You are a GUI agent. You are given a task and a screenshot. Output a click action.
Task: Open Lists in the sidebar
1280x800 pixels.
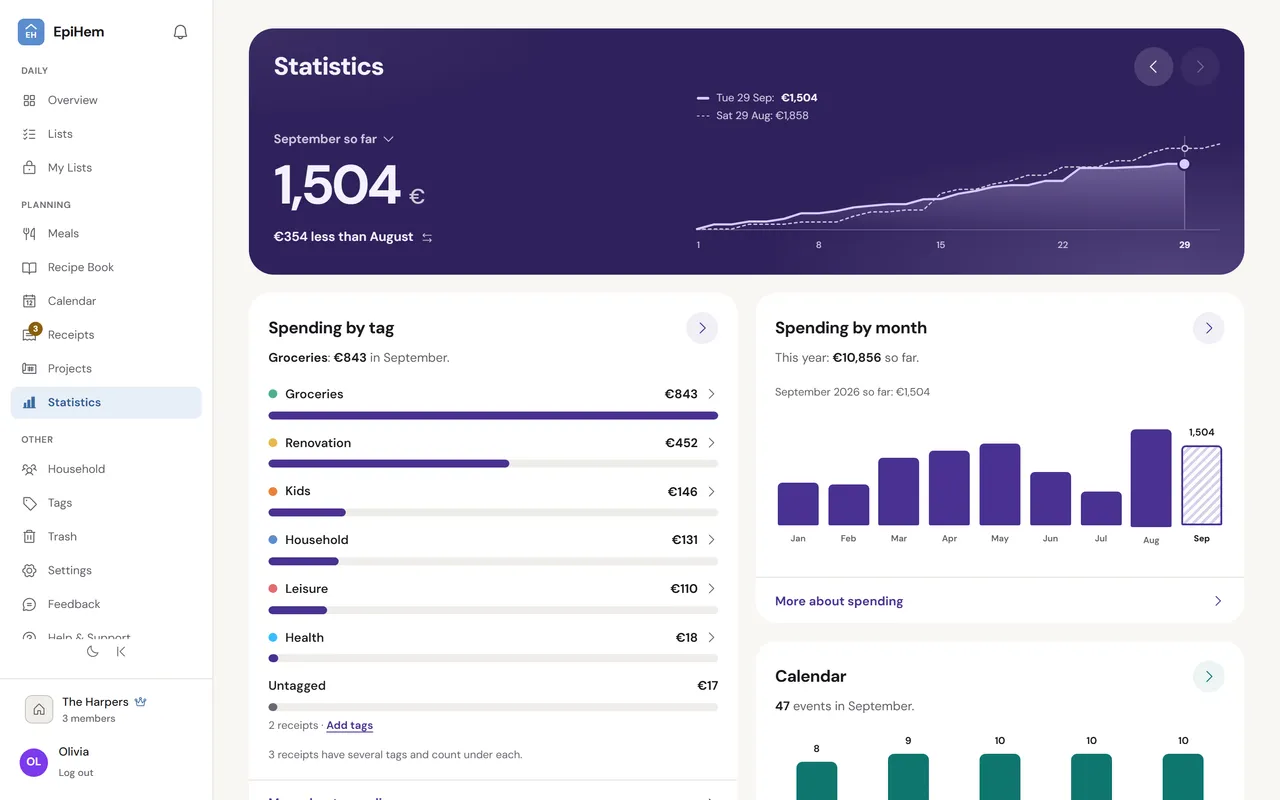106,134
